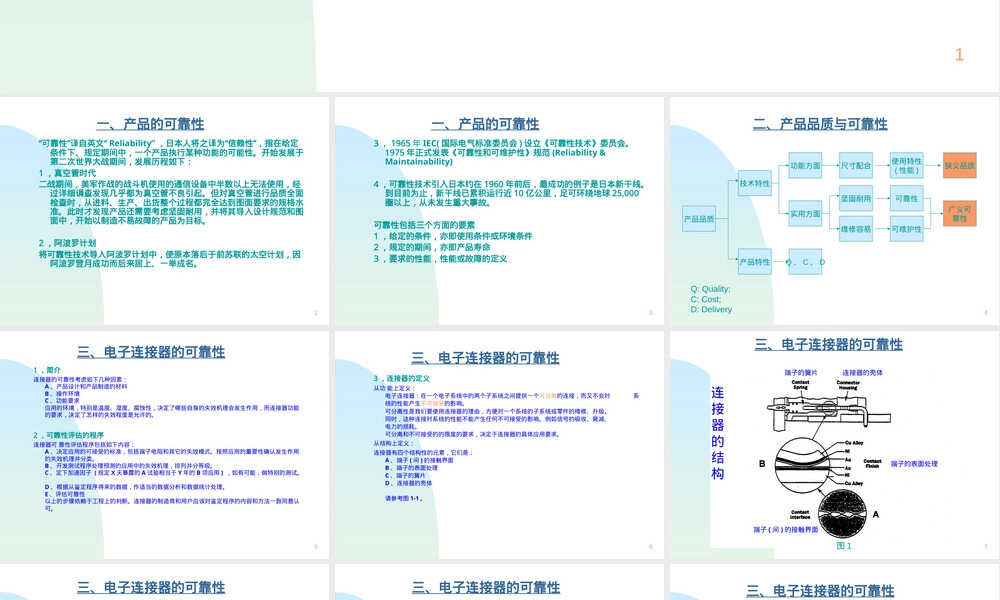Click the text 3,1965年 IEC paragraph
Viewport: 1000px width, 600px height.
click(x=503, y=152)
